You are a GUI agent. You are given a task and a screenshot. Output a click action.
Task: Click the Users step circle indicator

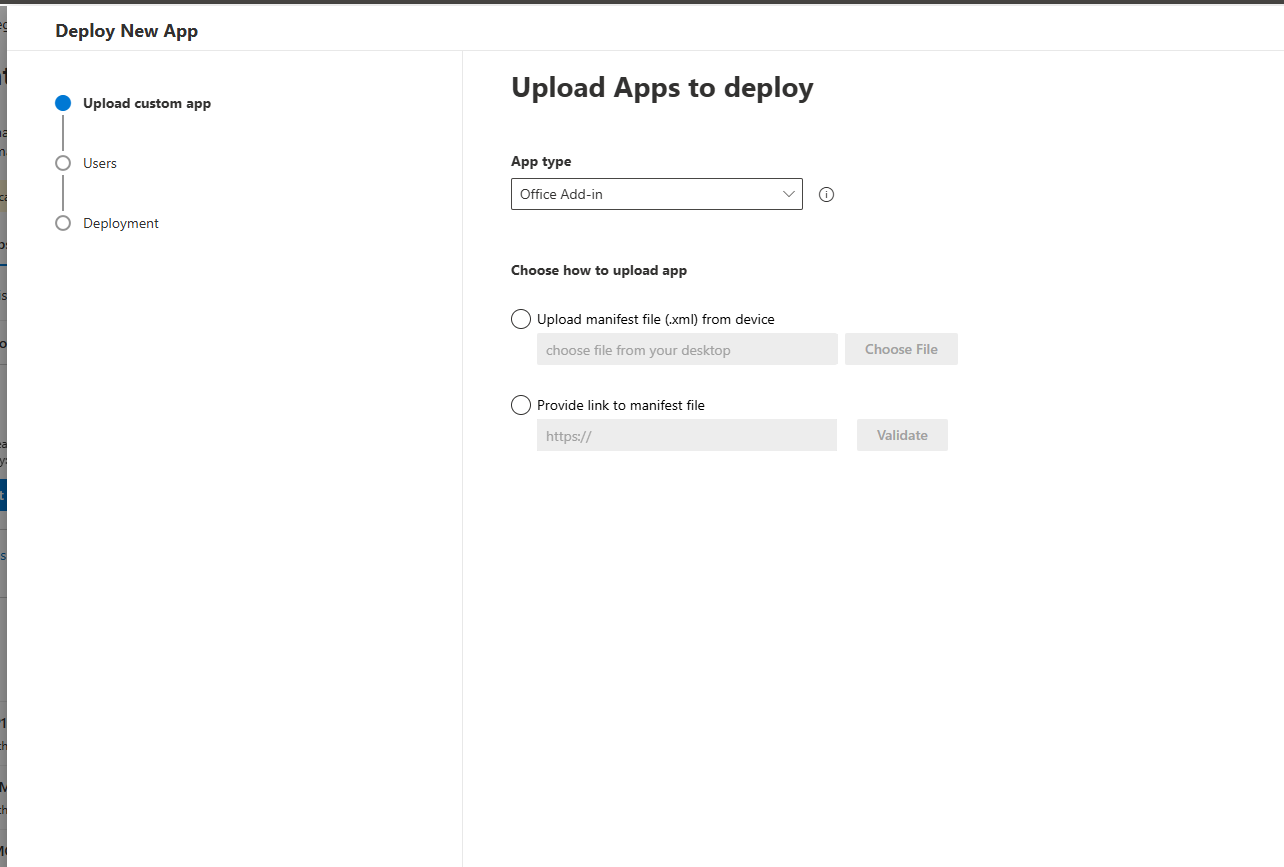click(63, 163)
